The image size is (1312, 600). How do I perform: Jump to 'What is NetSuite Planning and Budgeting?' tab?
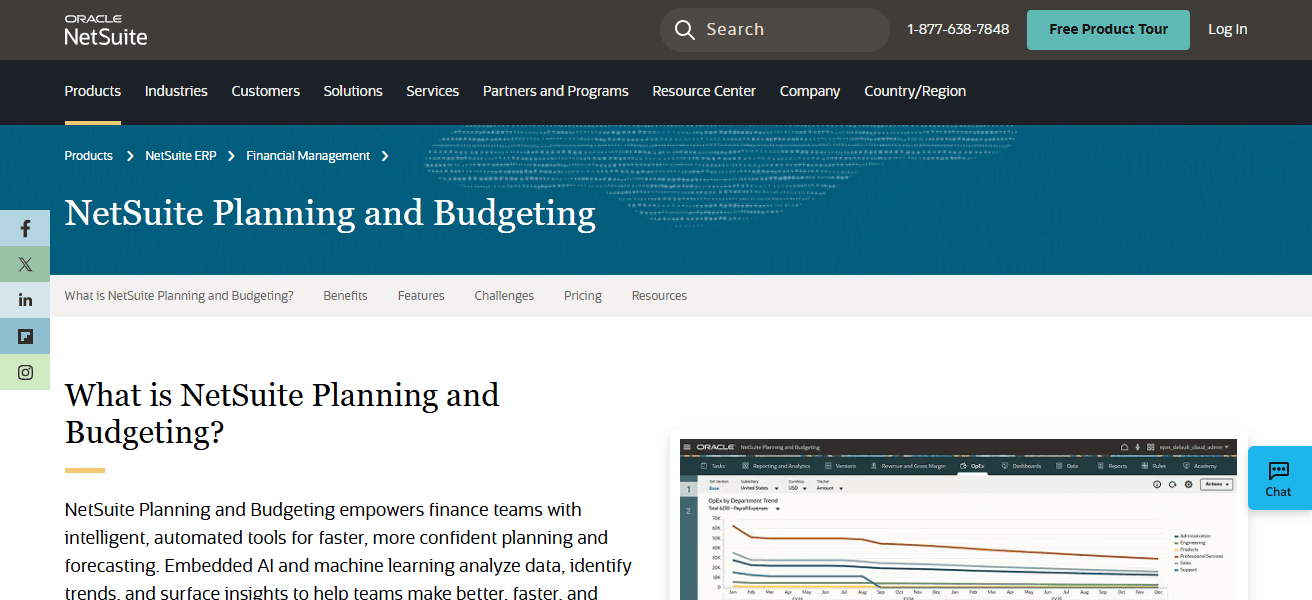pos(179,296)
